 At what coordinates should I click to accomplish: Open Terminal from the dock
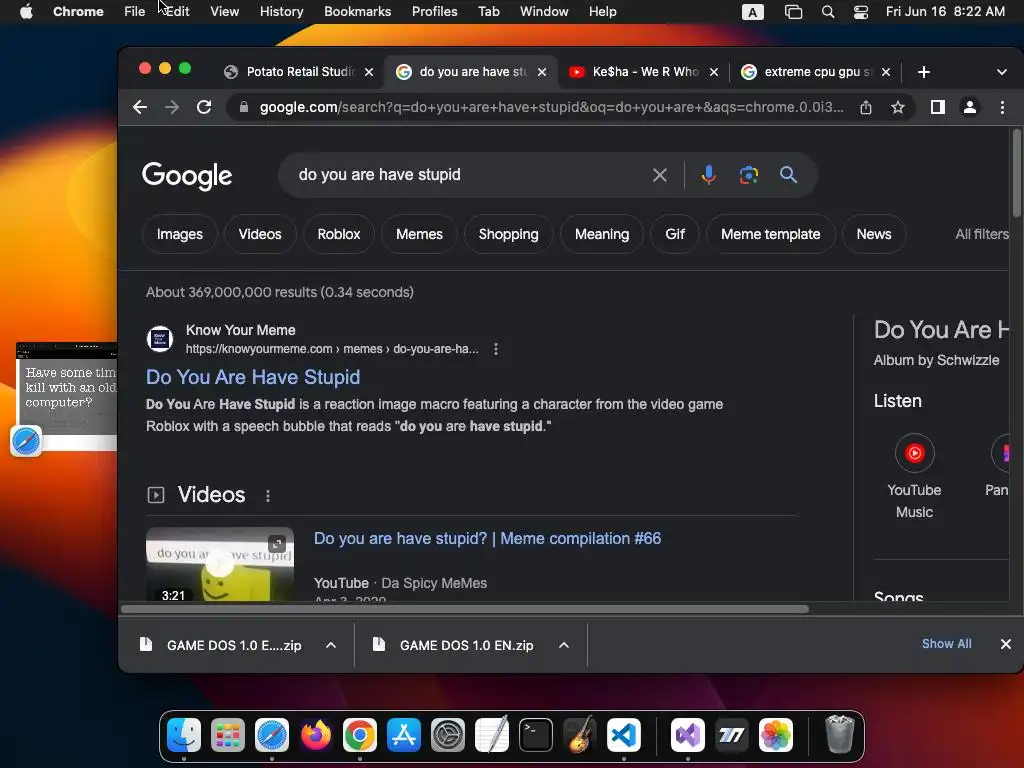(536, 735)
